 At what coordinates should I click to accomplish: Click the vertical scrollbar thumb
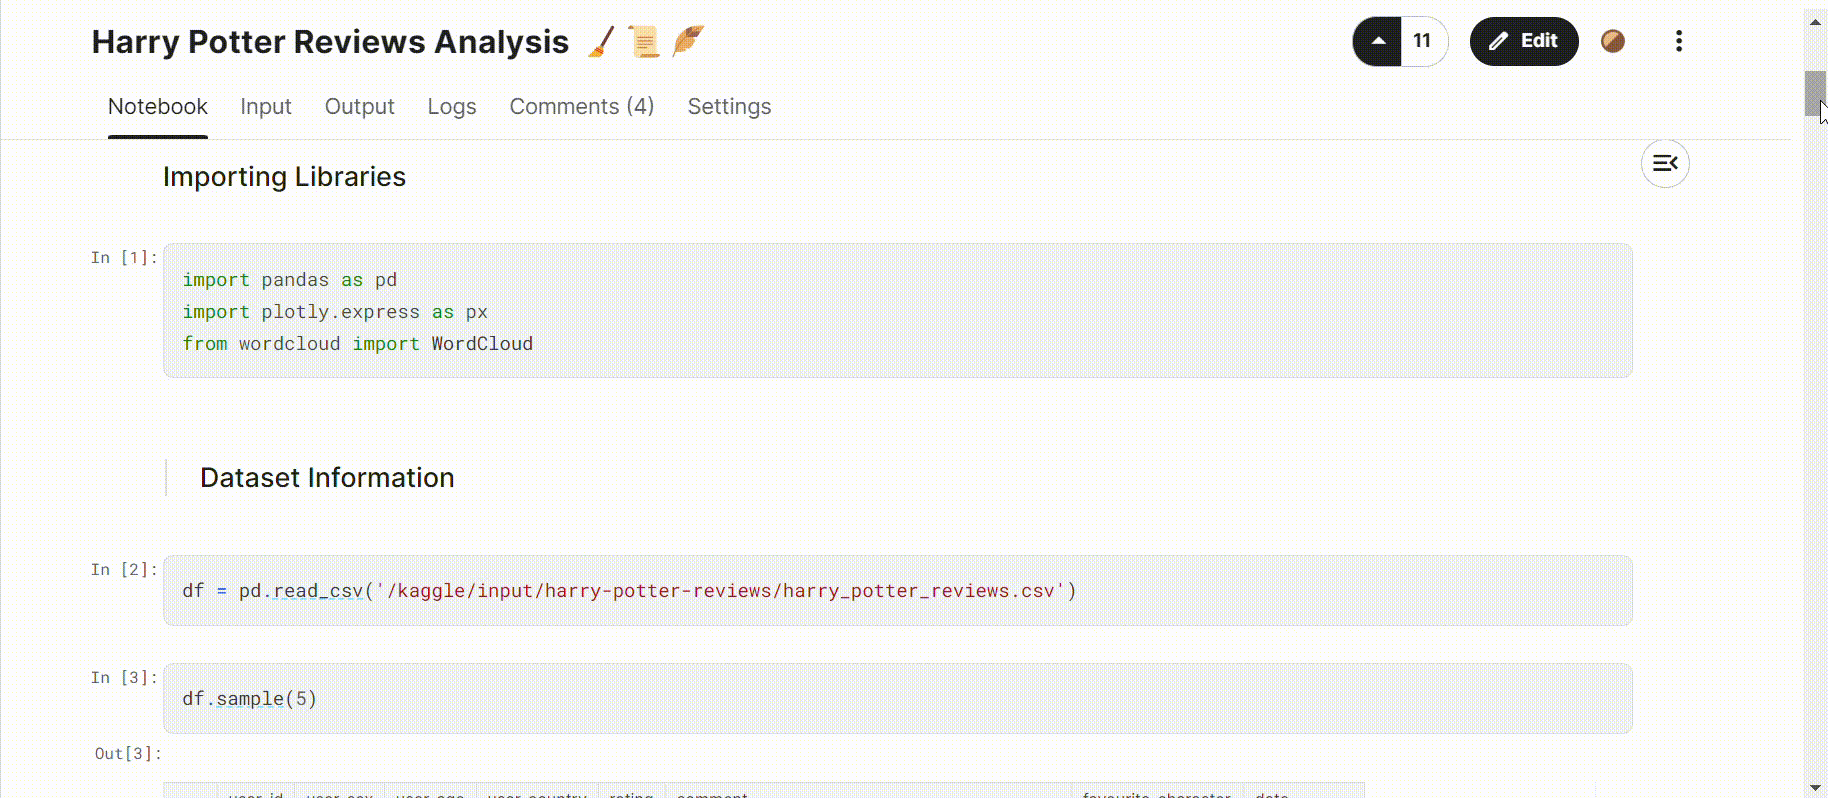pyautogui.click(x=1815, y=93)
